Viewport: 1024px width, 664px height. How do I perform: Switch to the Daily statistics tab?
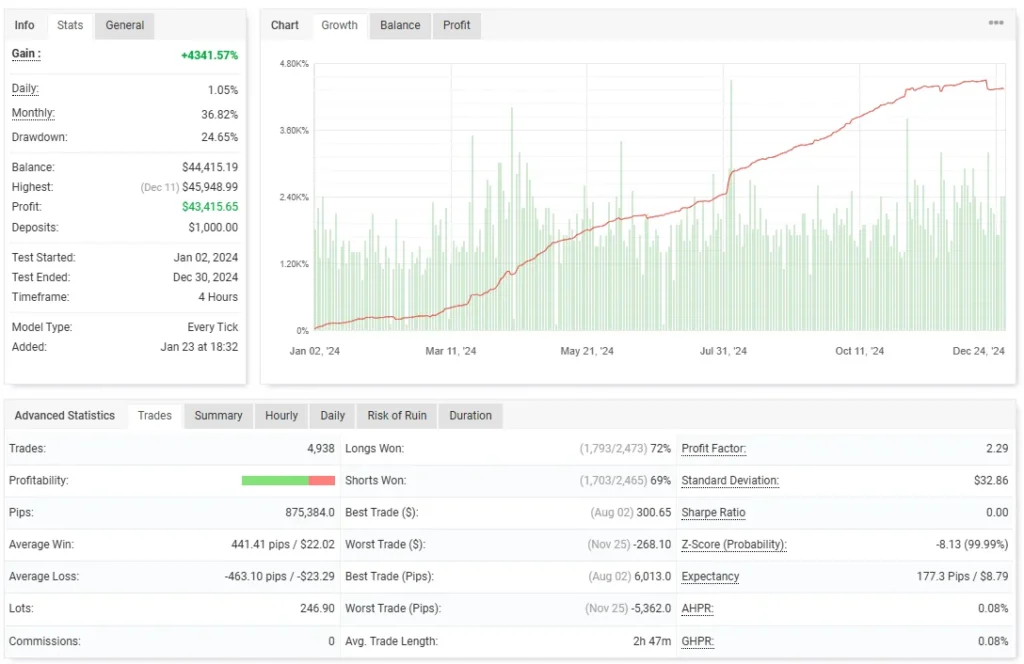(332, 415)
